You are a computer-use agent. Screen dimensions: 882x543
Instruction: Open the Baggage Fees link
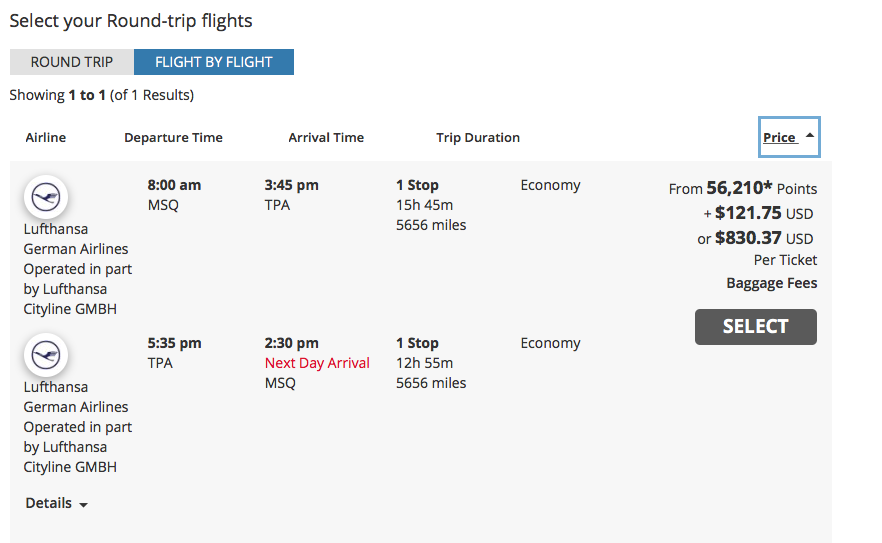pyautogui.click(x=771, y=283)
